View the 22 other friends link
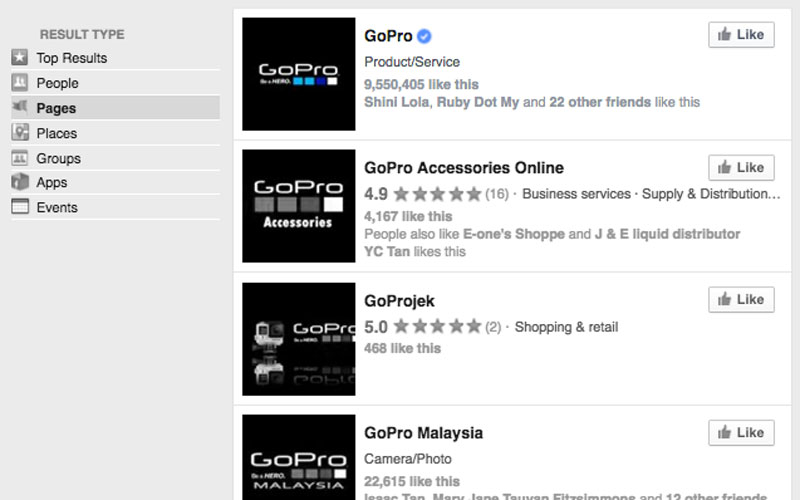800x500 pixels. [600, 102]
